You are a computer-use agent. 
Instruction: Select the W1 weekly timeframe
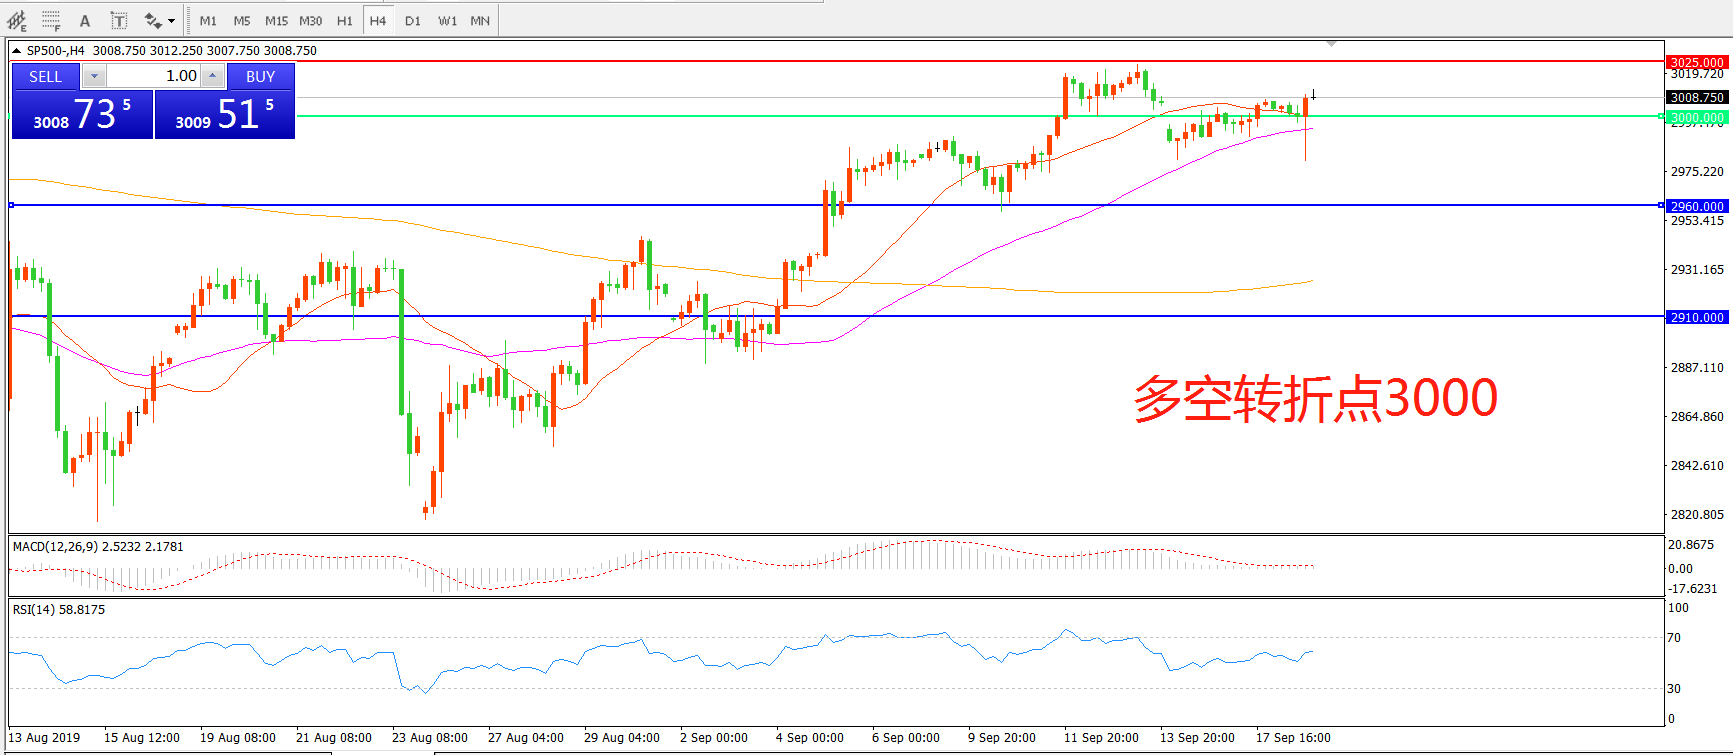pos(447,21)
